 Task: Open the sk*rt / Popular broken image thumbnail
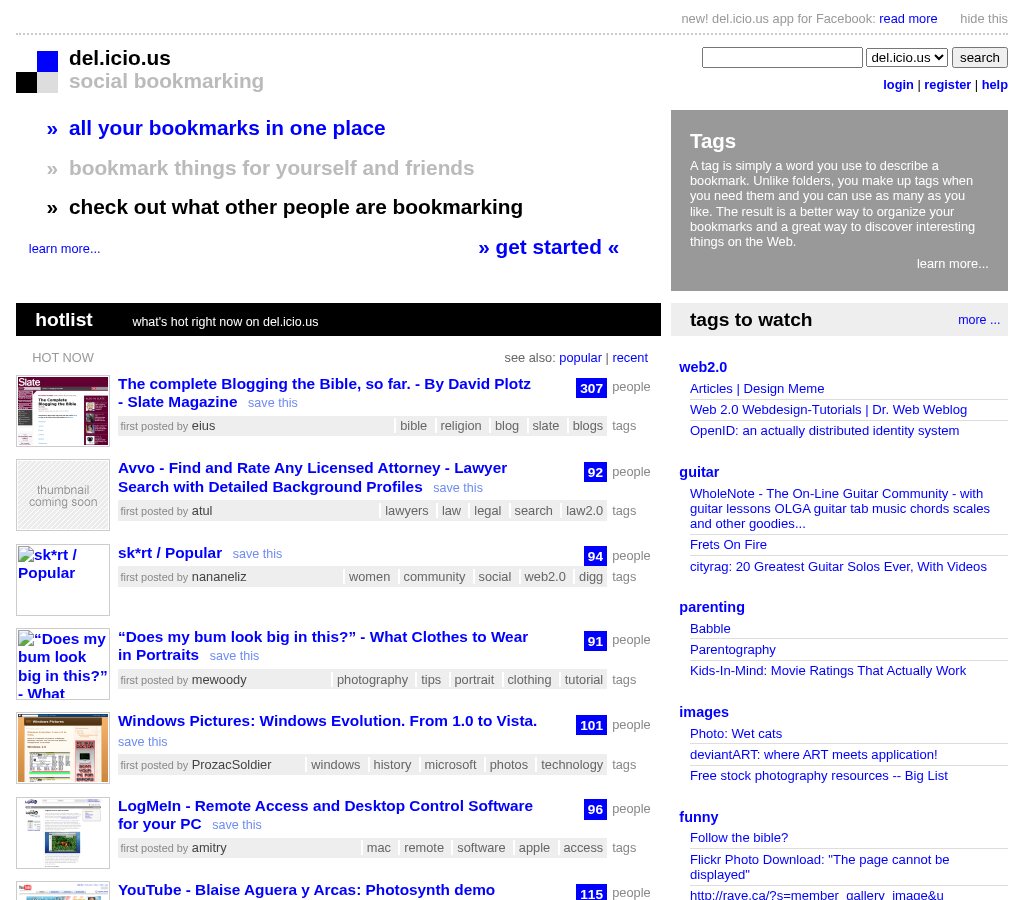[x=63, y=580]
